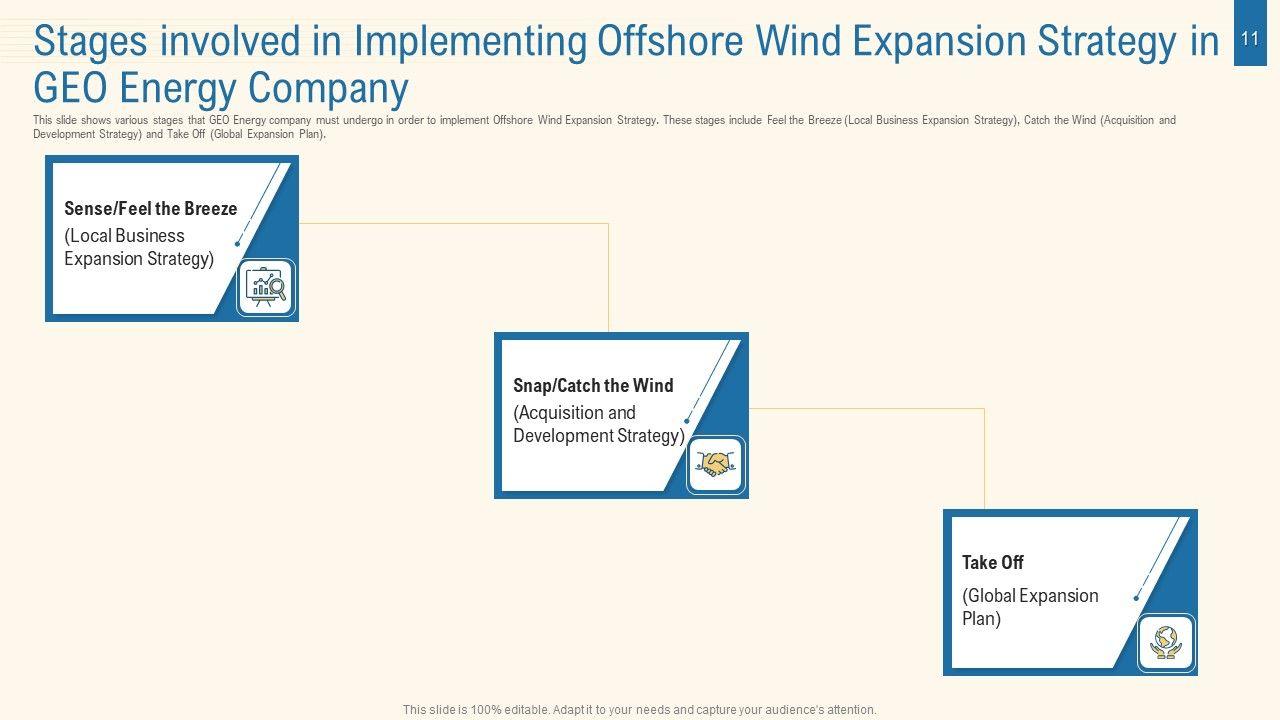The width and height of the screenshot is (1280, 720).
Task: Click the globe in hands icon
Action: (x=1165, y=642)
